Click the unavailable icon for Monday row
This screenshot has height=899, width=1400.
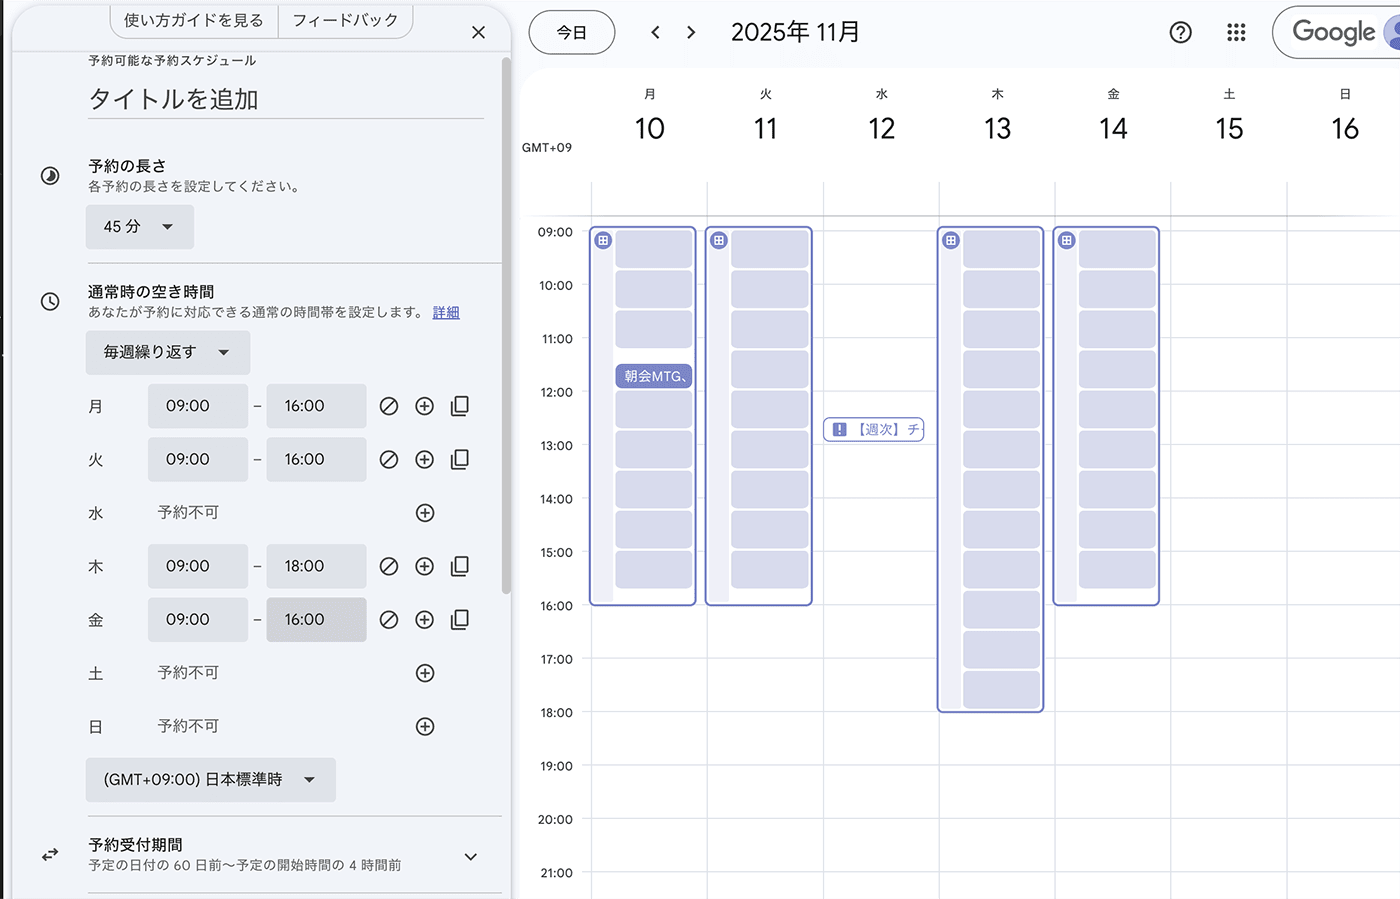click(x=389, y=406)
